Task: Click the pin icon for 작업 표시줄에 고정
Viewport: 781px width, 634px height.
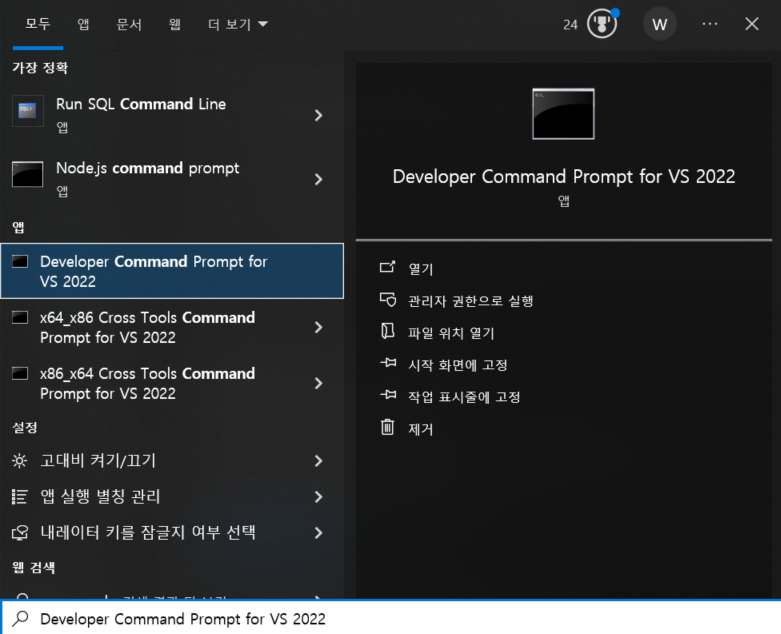Action: click(x=388, y=396)
